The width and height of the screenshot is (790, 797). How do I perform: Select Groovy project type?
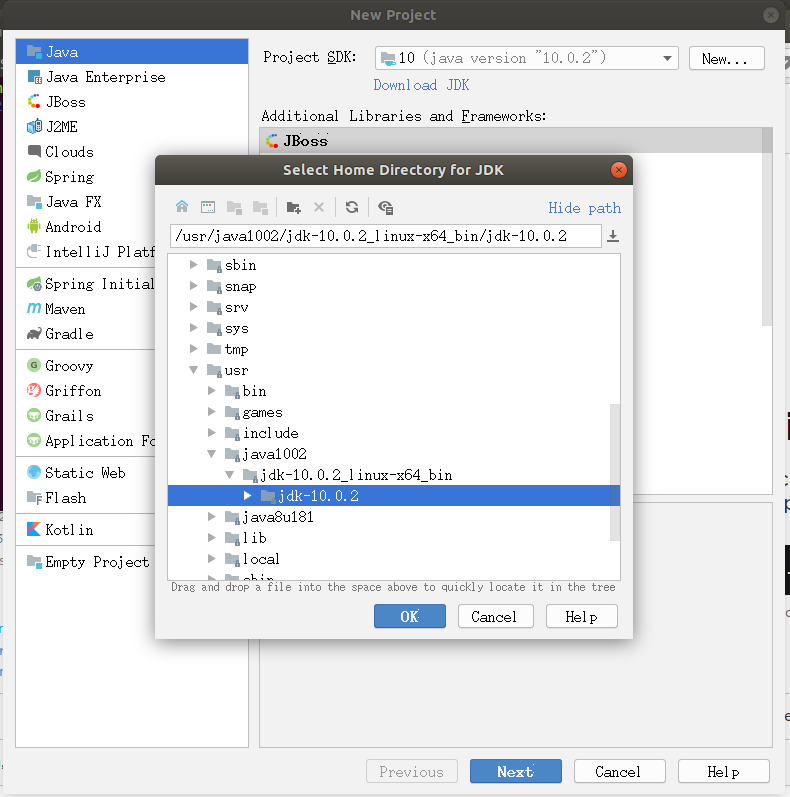[x=85, y=365]
